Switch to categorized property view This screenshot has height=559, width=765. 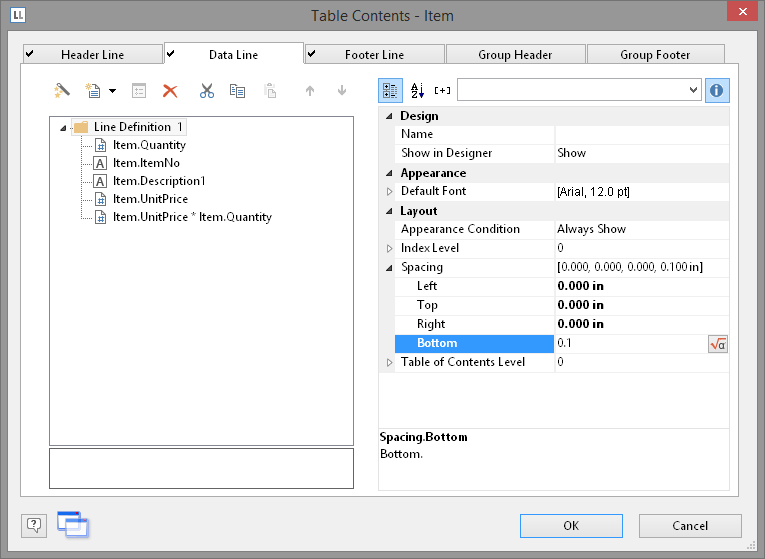[x=390, y=90]
